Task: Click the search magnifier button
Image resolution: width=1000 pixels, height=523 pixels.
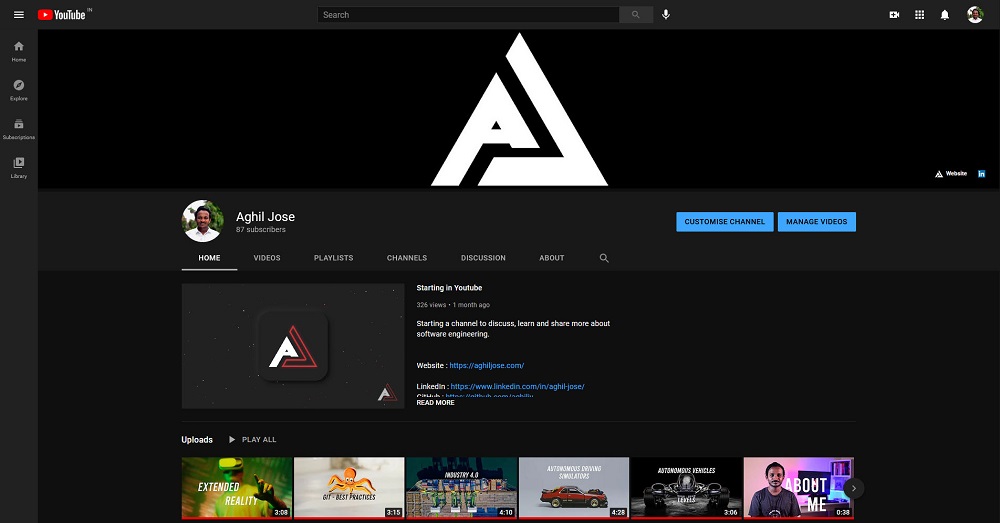Action: pos(636,15)
